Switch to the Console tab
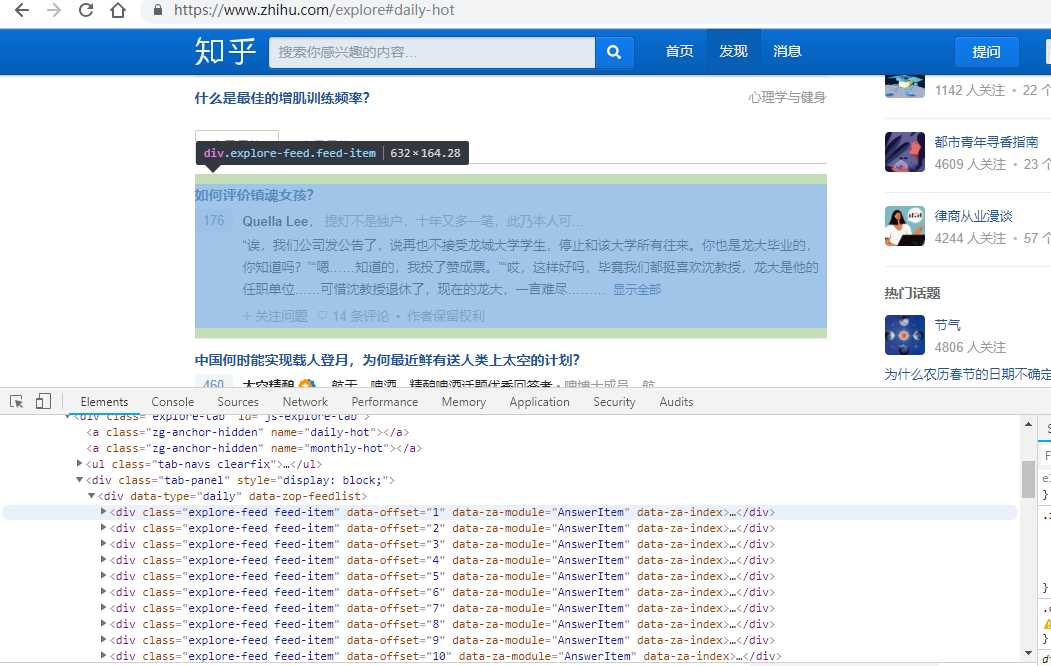This screenshot has width=1051, height=666. (x=172, y=401)
